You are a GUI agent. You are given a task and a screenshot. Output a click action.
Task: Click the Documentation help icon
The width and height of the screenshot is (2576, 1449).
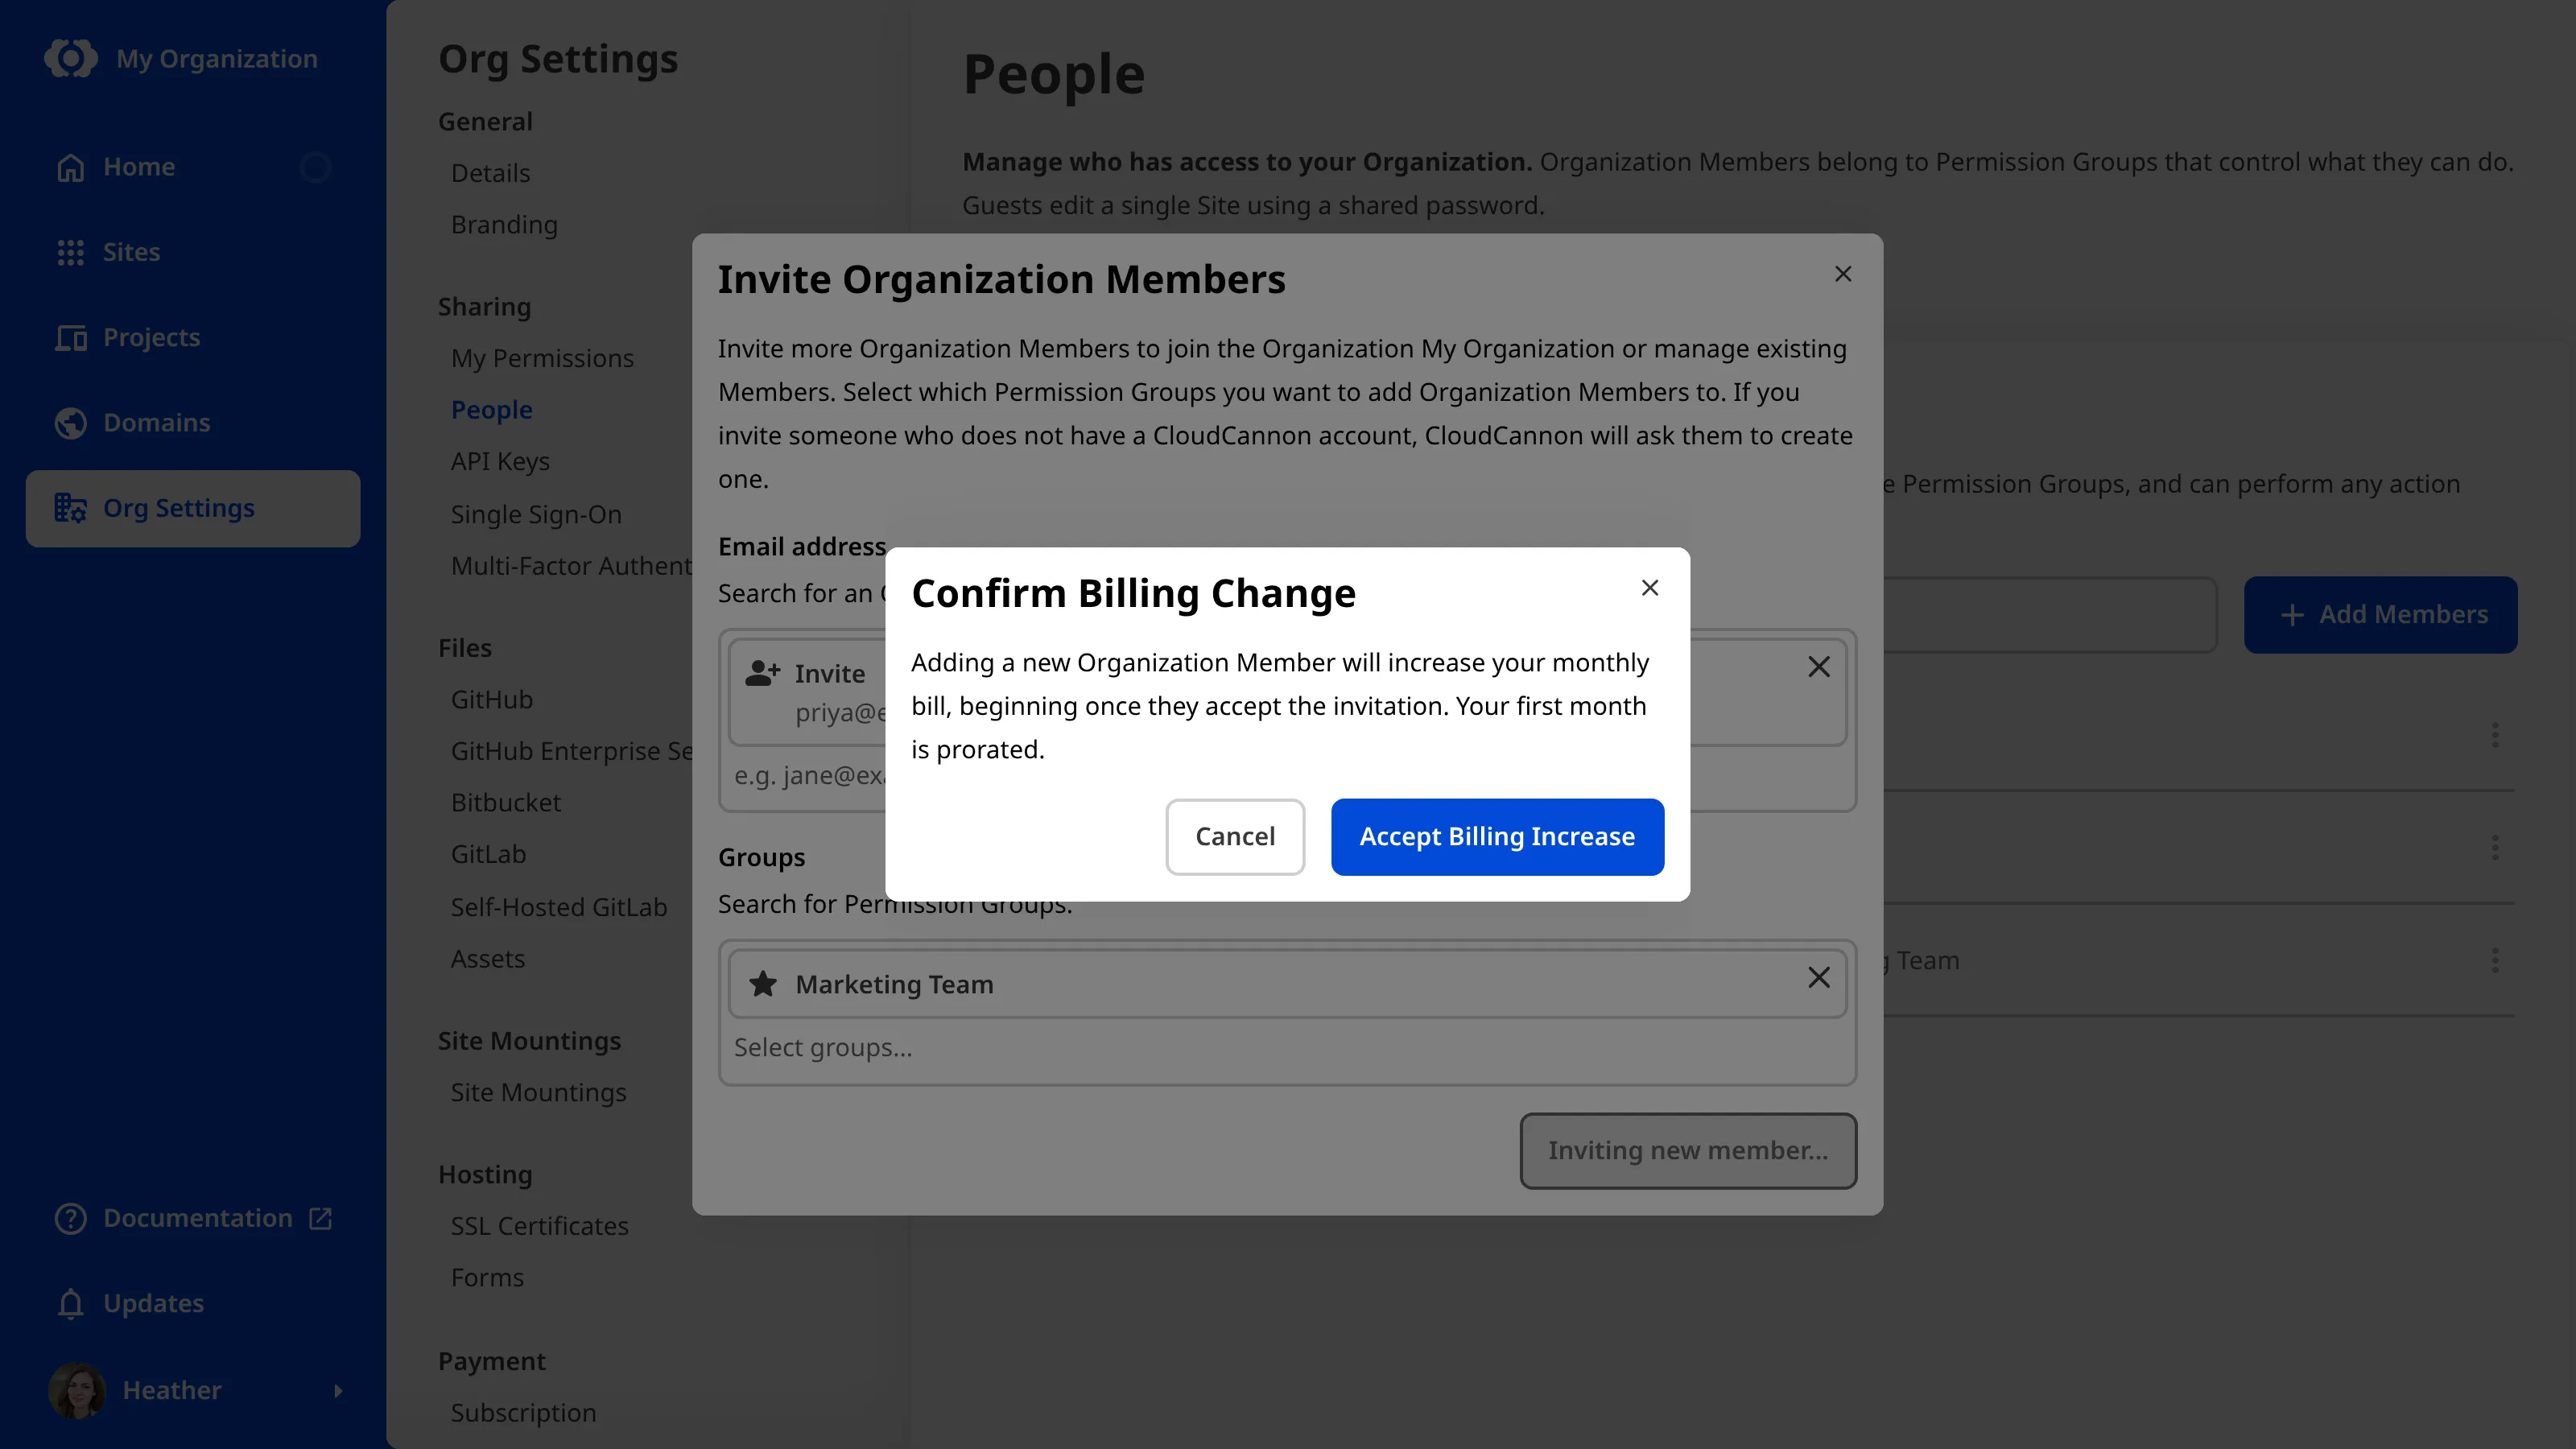pyautogui.click(x=70, y=1218)
